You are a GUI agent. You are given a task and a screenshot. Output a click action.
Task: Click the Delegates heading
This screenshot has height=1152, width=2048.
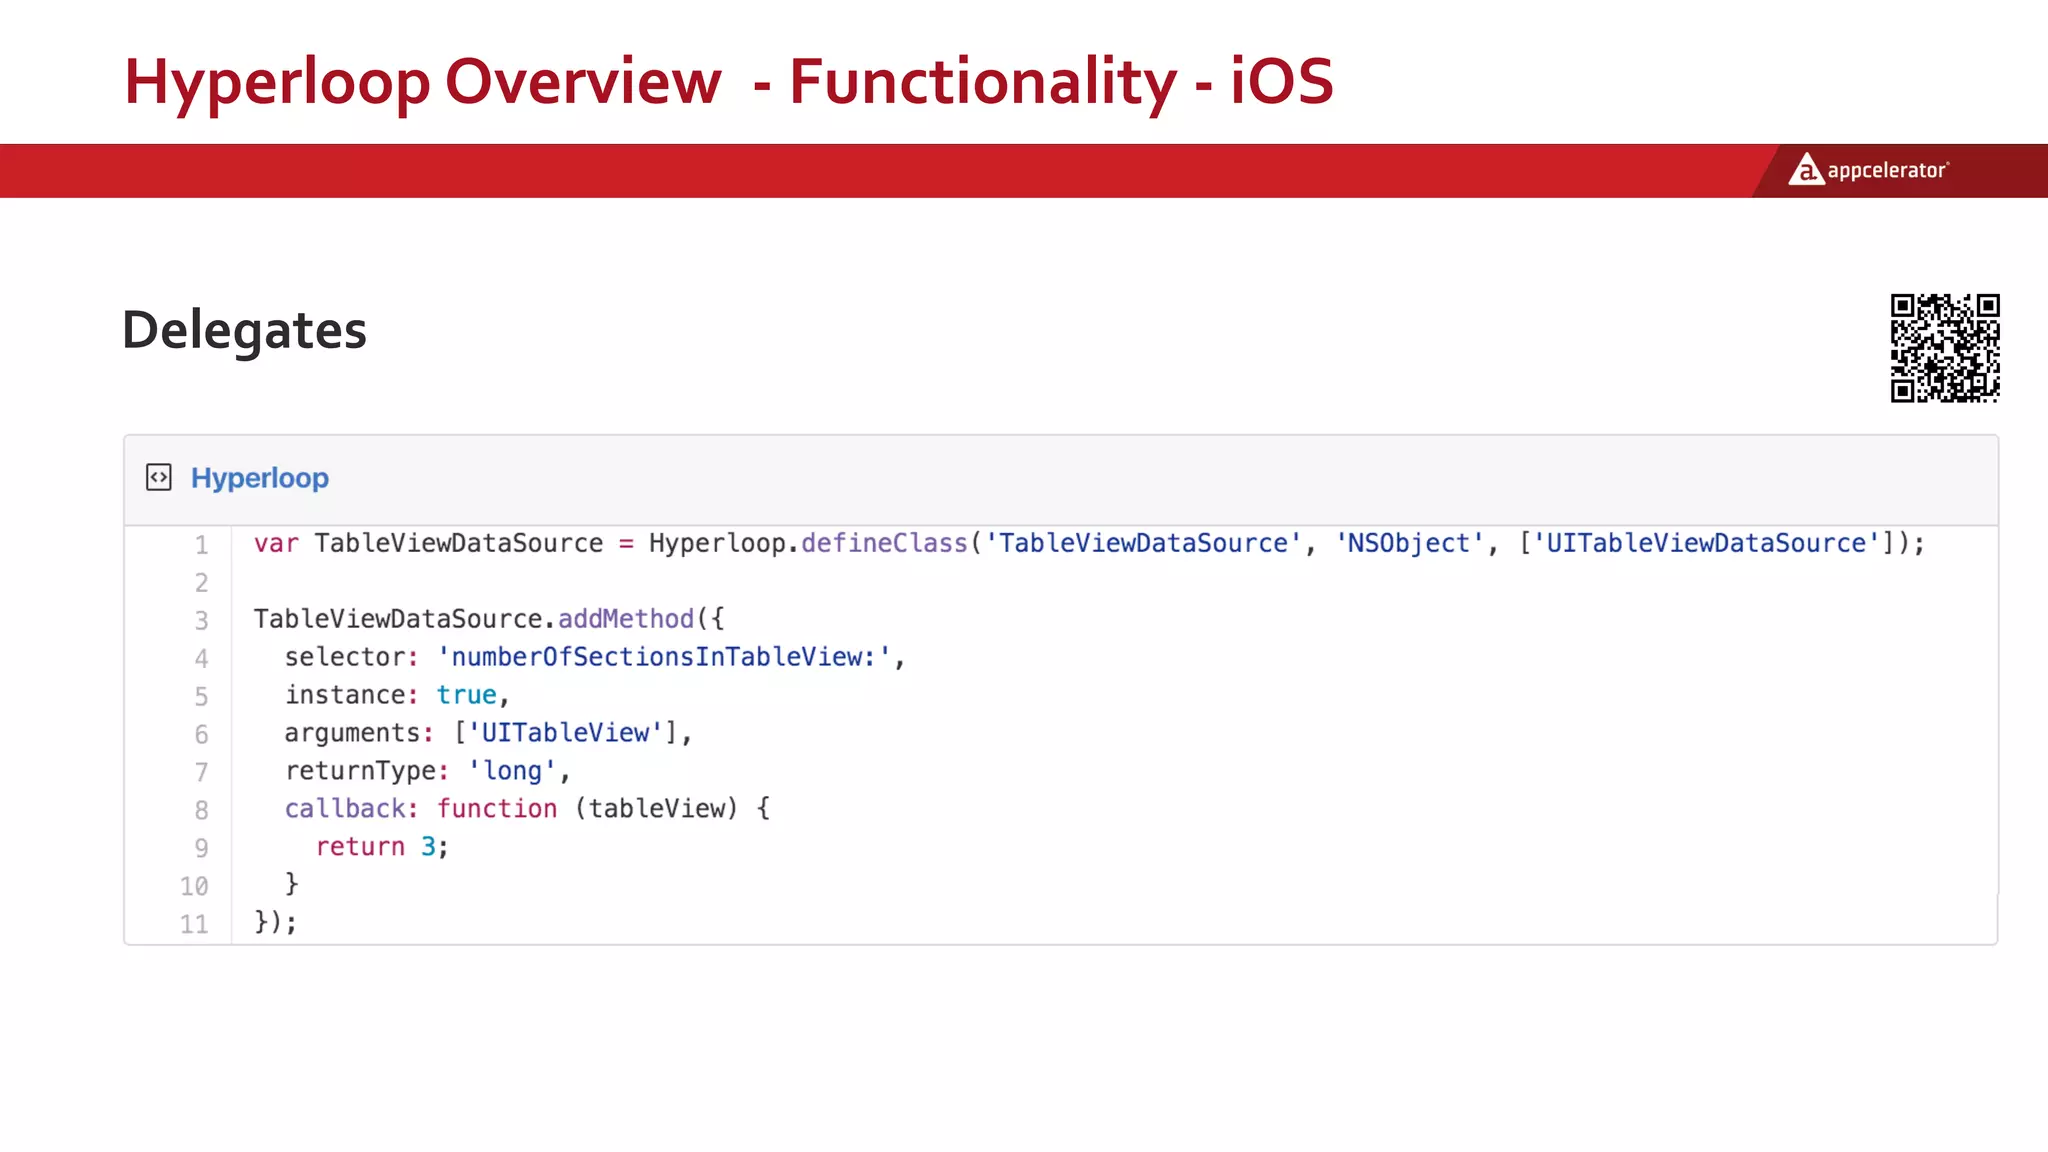[244, 330]
